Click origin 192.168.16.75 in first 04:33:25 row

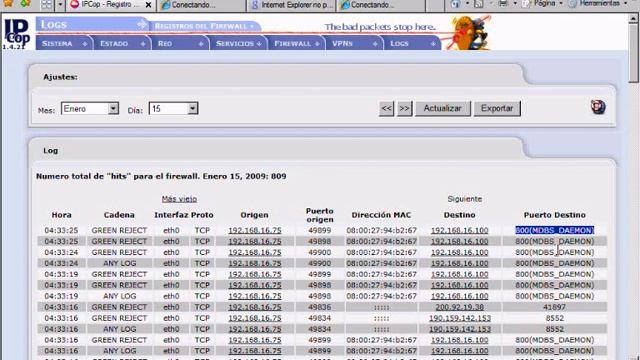[255, 230]
